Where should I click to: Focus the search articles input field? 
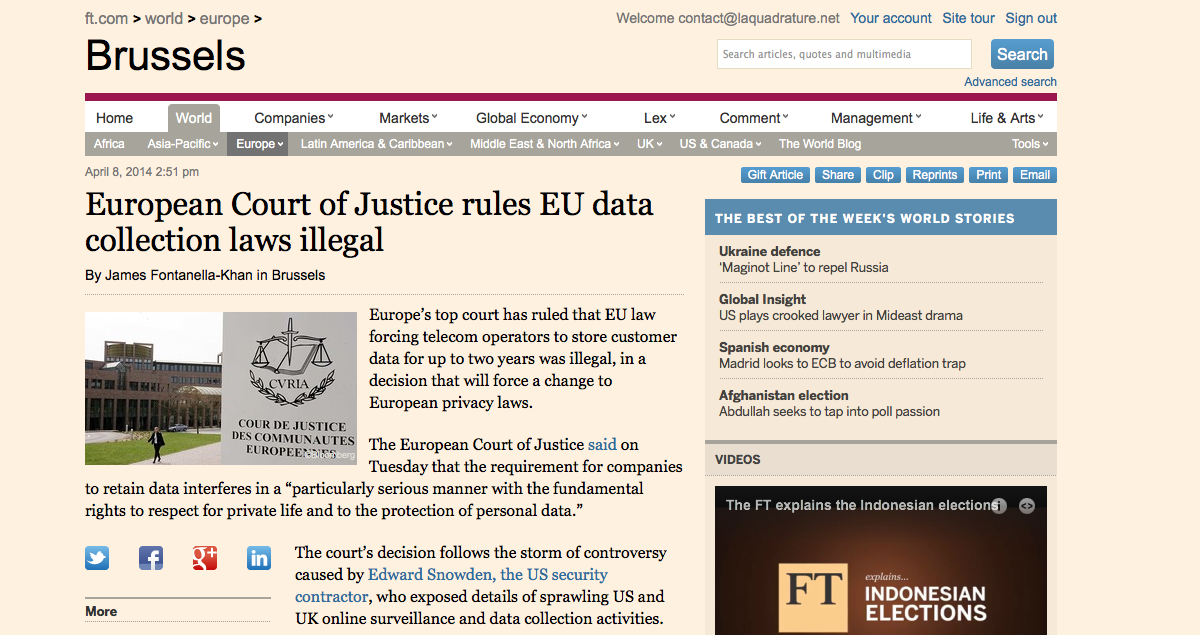tap(844, 54)
